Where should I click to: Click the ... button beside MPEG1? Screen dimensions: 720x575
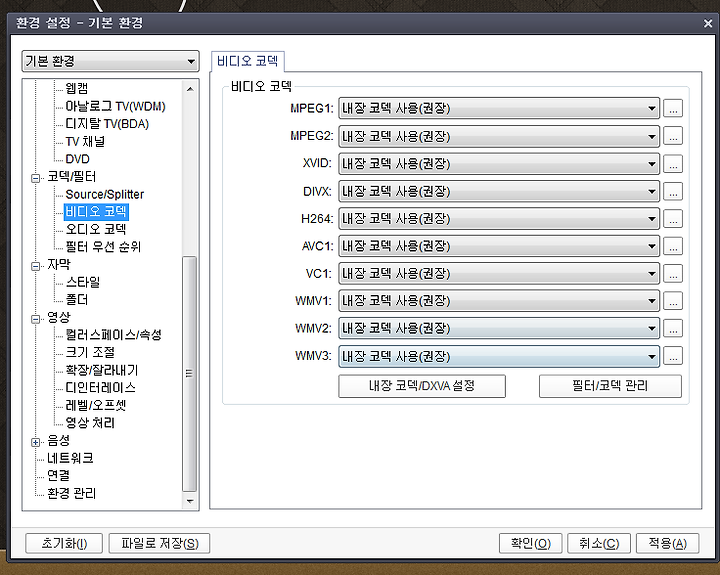[673, 108]
